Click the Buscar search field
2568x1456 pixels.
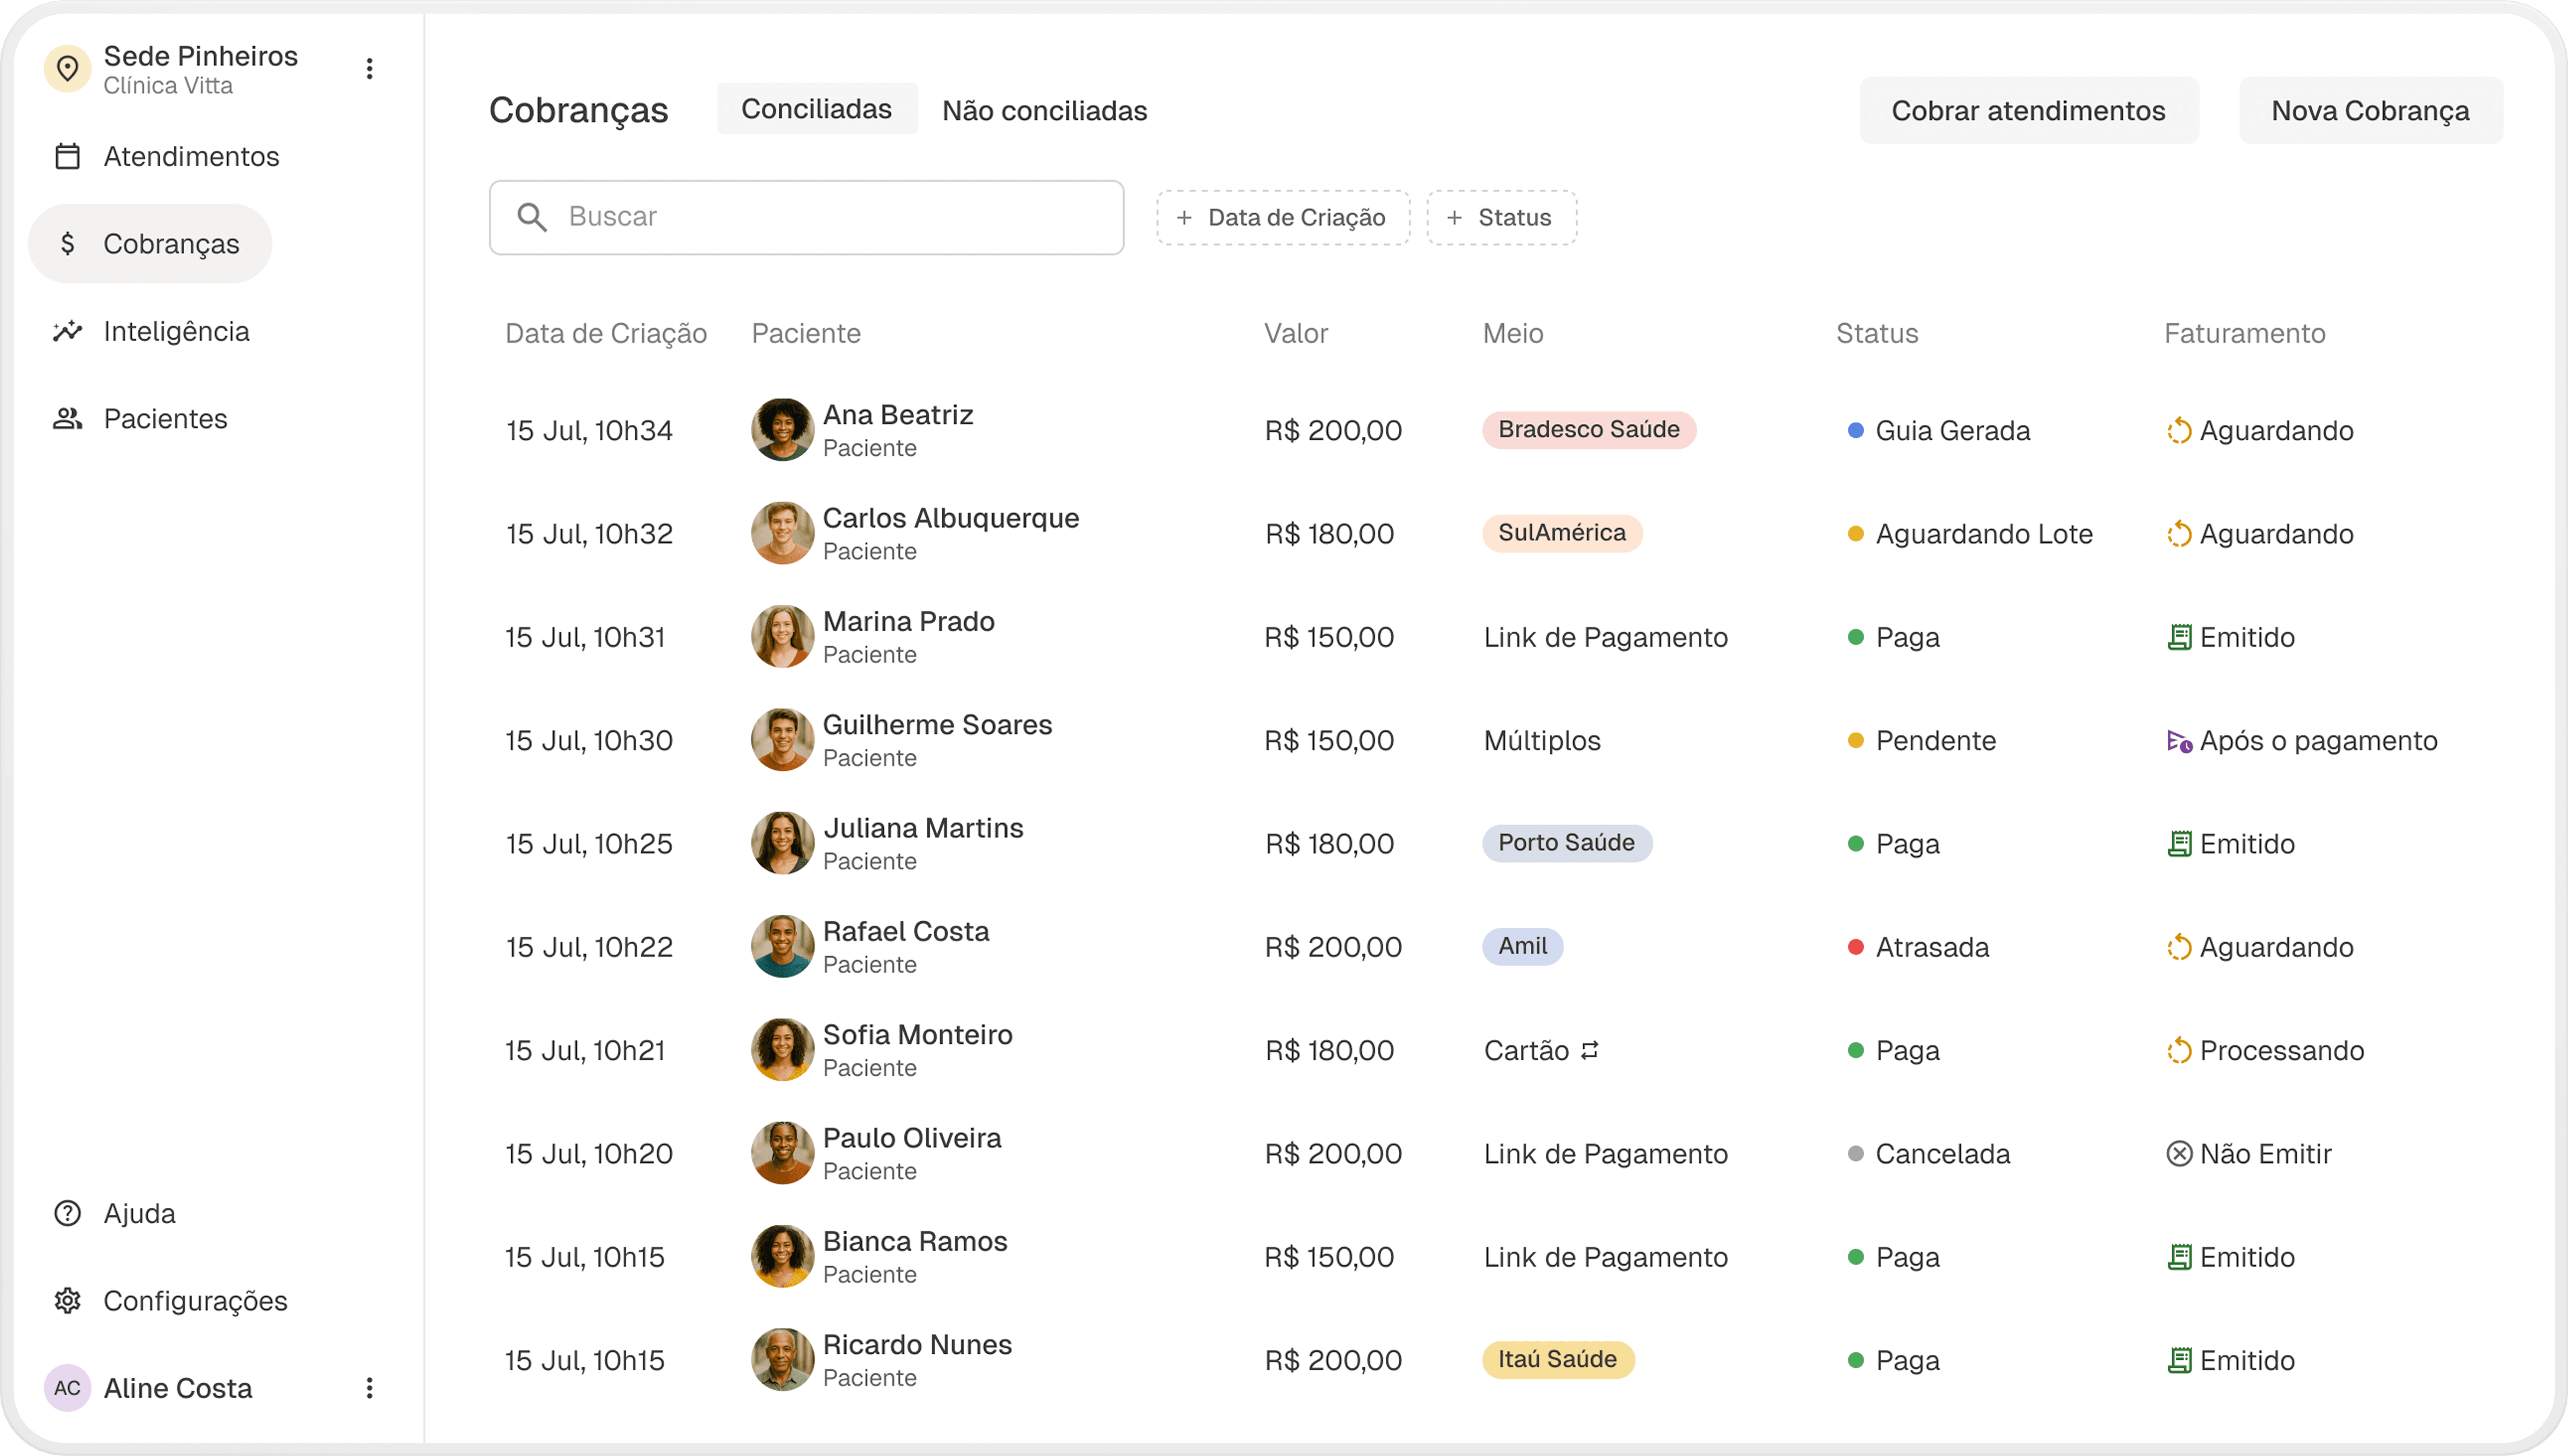coord(806,217)
